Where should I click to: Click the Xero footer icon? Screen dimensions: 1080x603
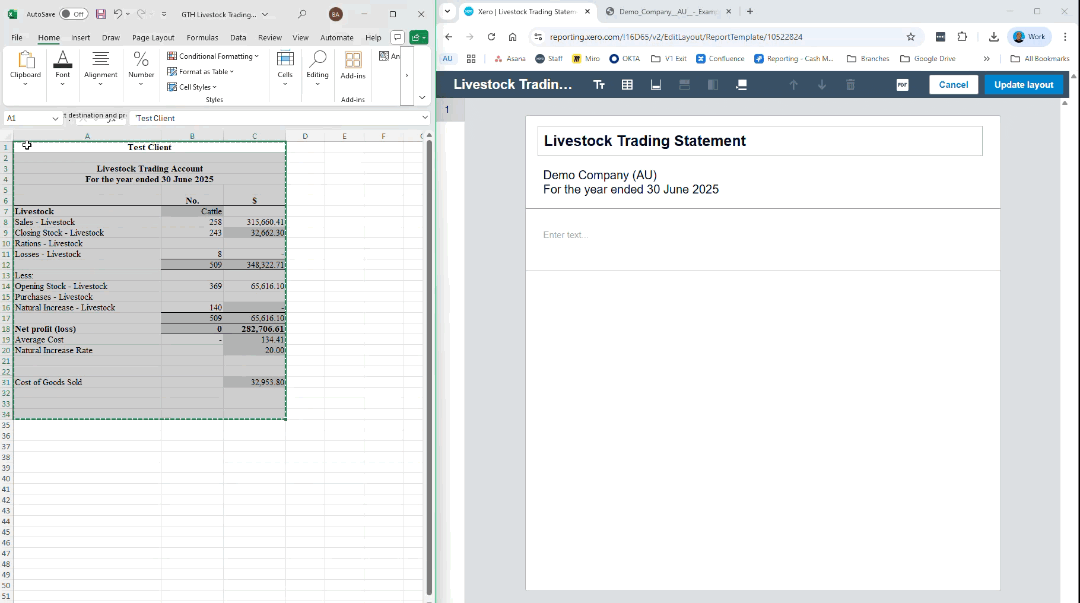[656, 85]
